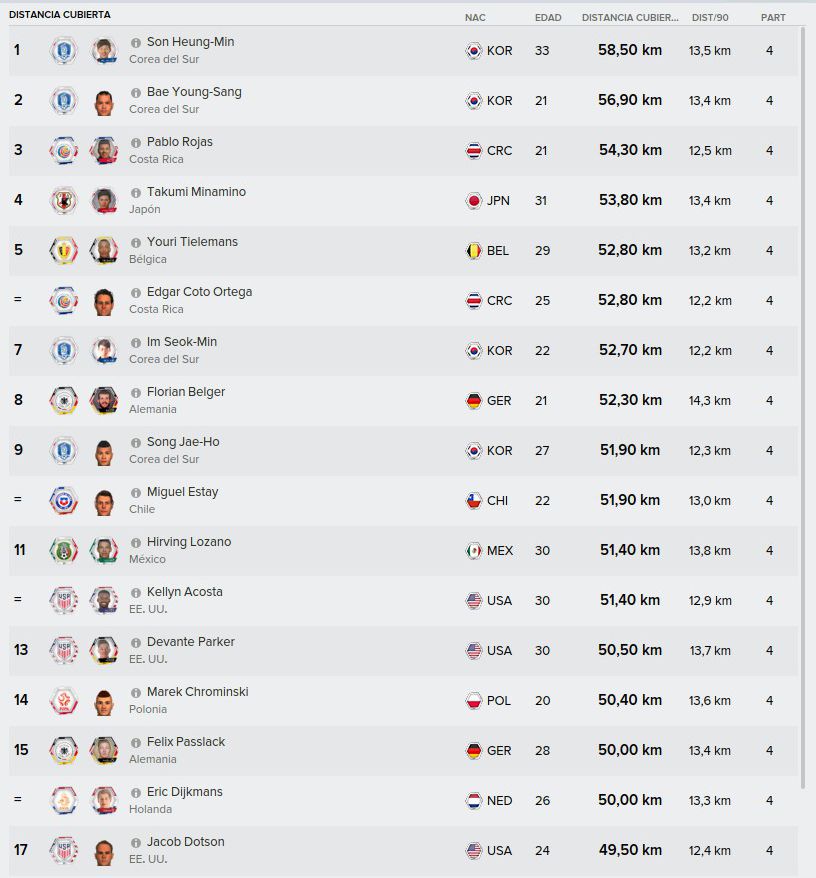The image size is (816, 878).
Task: Click Poland flag icon in Marek Chrominski row
Action: coord(474,700)
